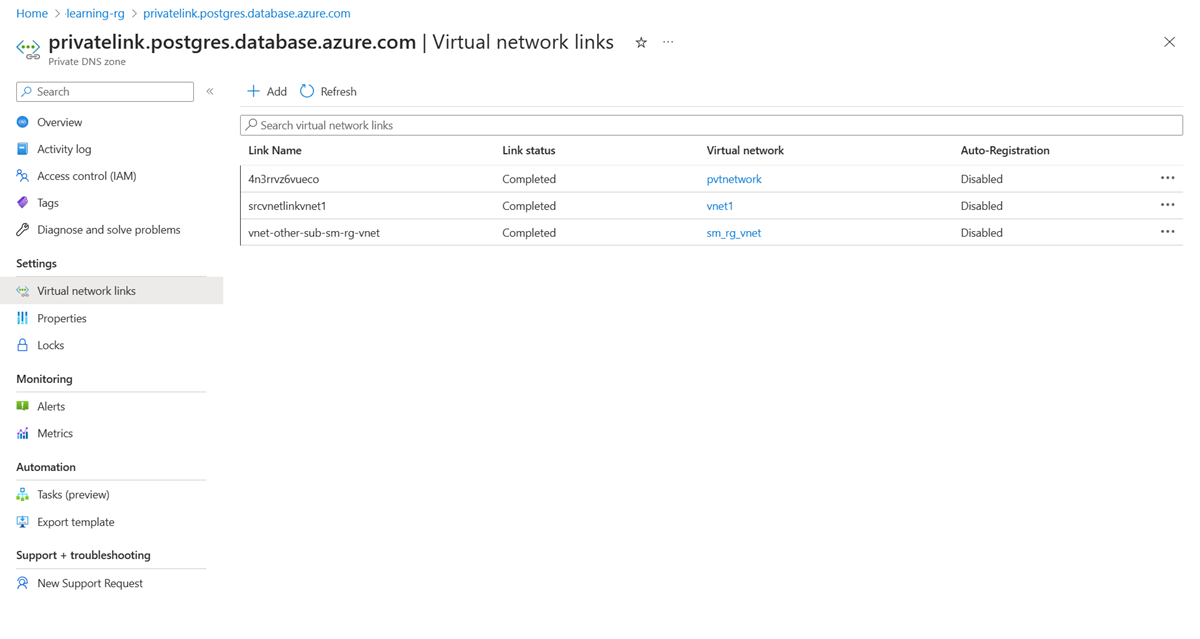The width and height of the screenshot is (1200, 639).
Task: Go to Access control (IAM)
Action: (87, 176)
